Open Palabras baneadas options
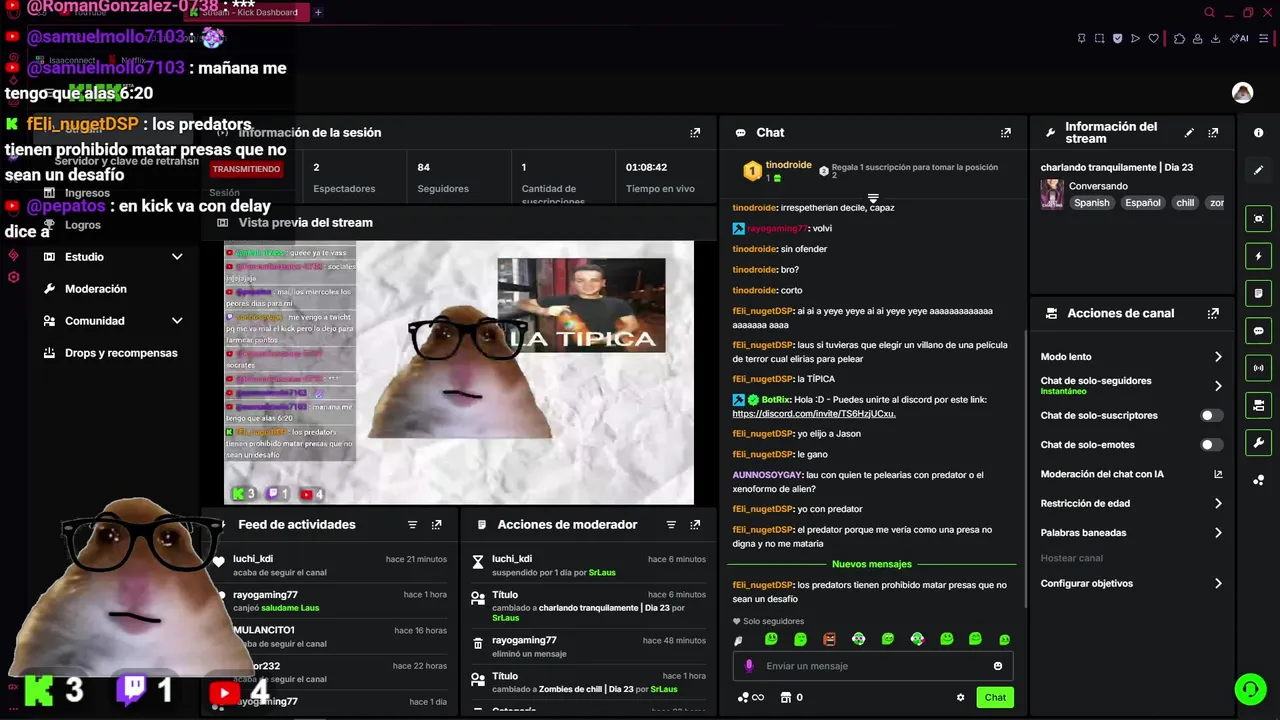Image resolution: width=1280 pixels, height=720 pixels. [x=1131, y=533]
